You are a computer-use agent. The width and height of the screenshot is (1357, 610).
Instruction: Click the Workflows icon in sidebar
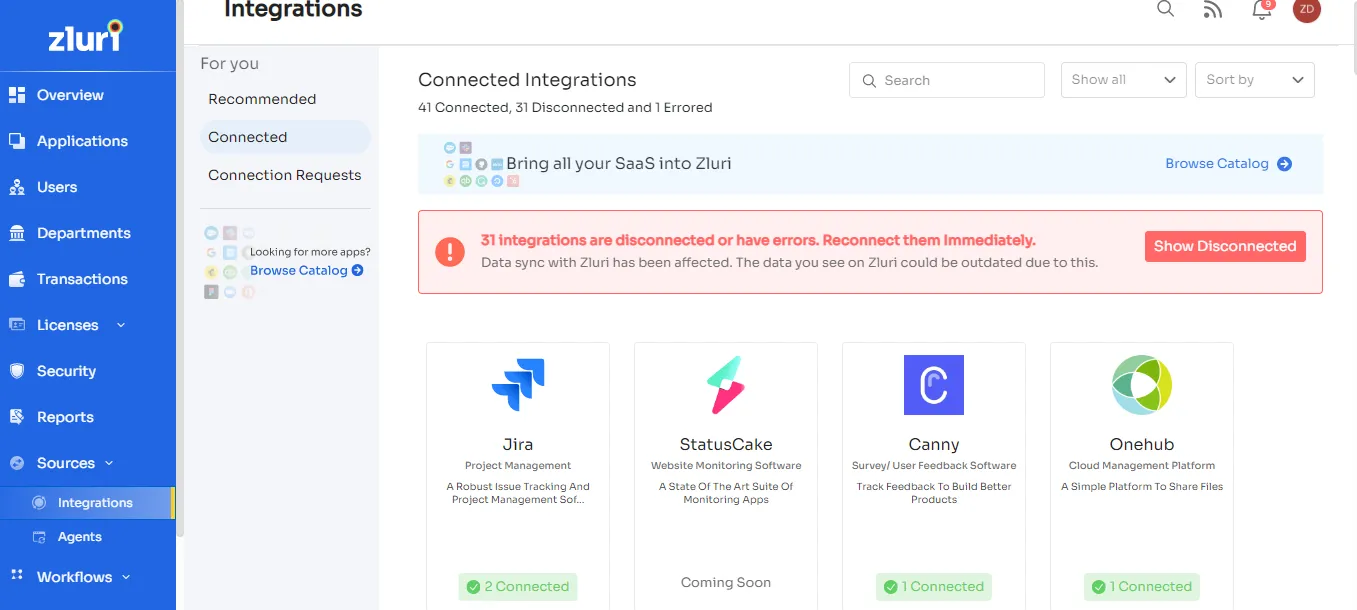[17, 575]
